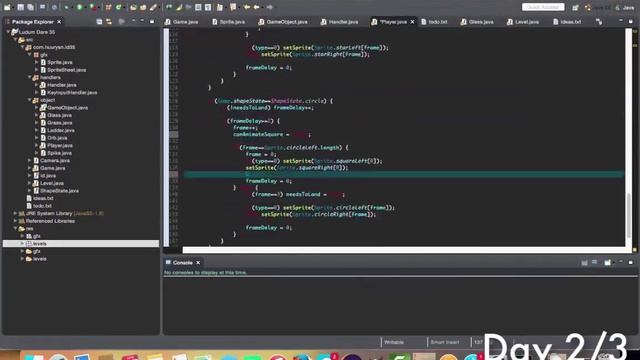Click the Run with coverage toolbar icon
Screen dimensions: 640x360
(93, 7)
